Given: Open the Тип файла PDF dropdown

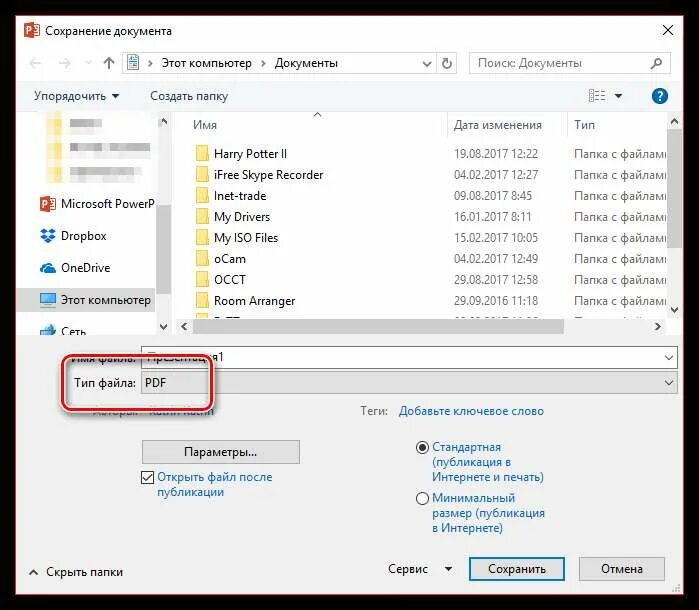Looking at the screenshot, I should [409, 383].
